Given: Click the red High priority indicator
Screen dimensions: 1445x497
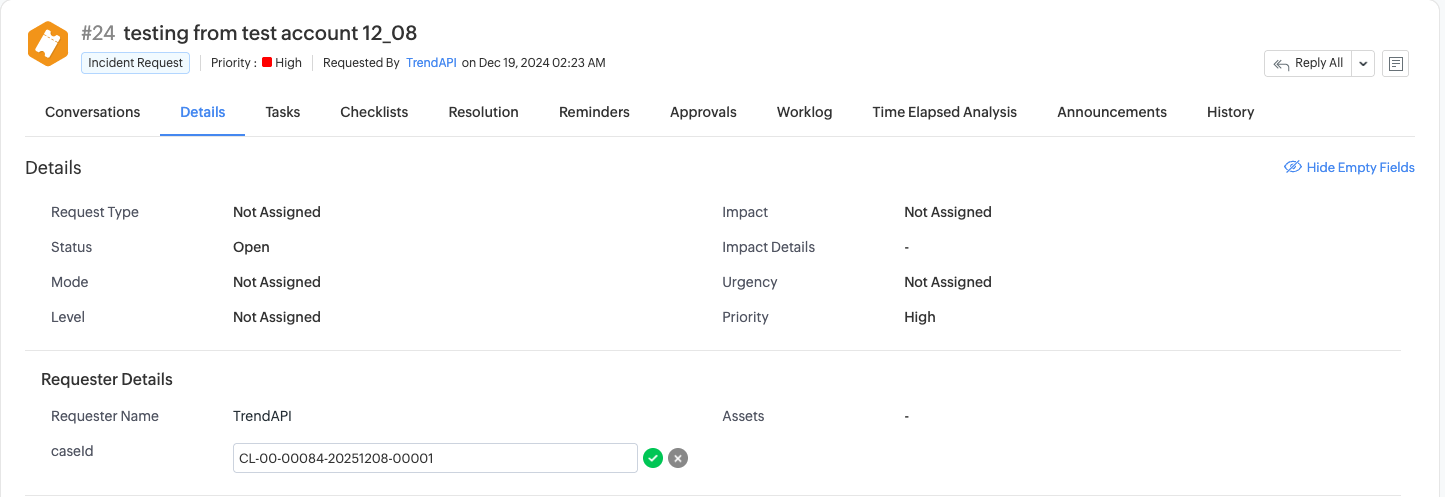Looking at the screenshot, I should pyautogui.click(x=267, y=63).
